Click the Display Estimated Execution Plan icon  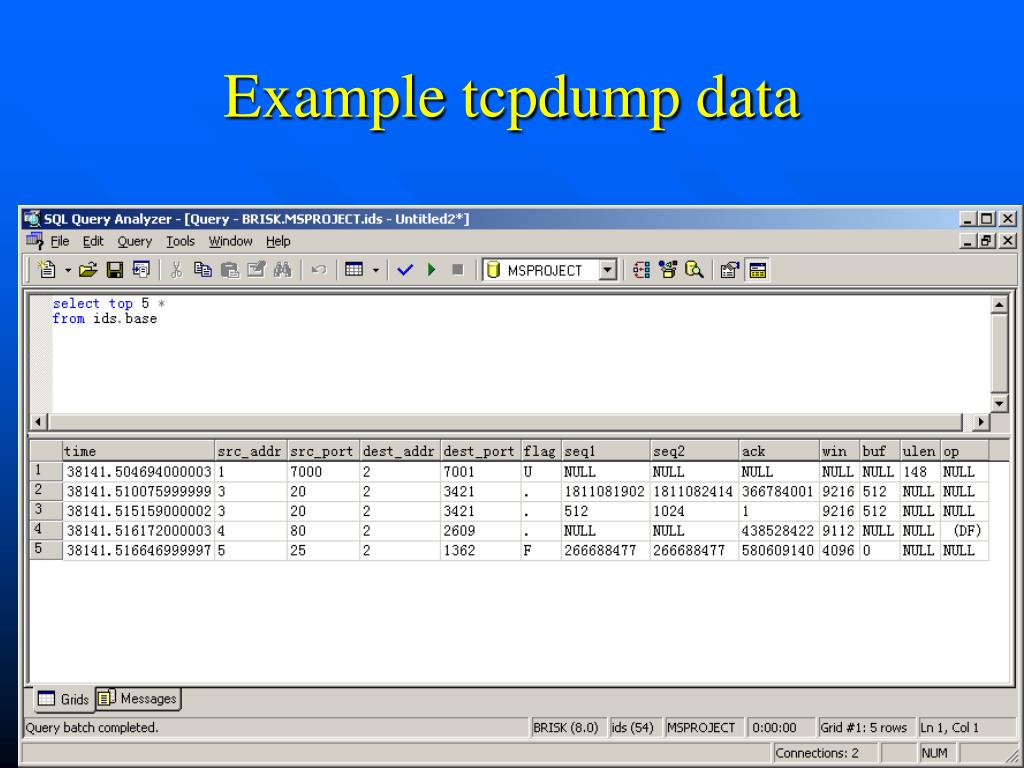641,270
